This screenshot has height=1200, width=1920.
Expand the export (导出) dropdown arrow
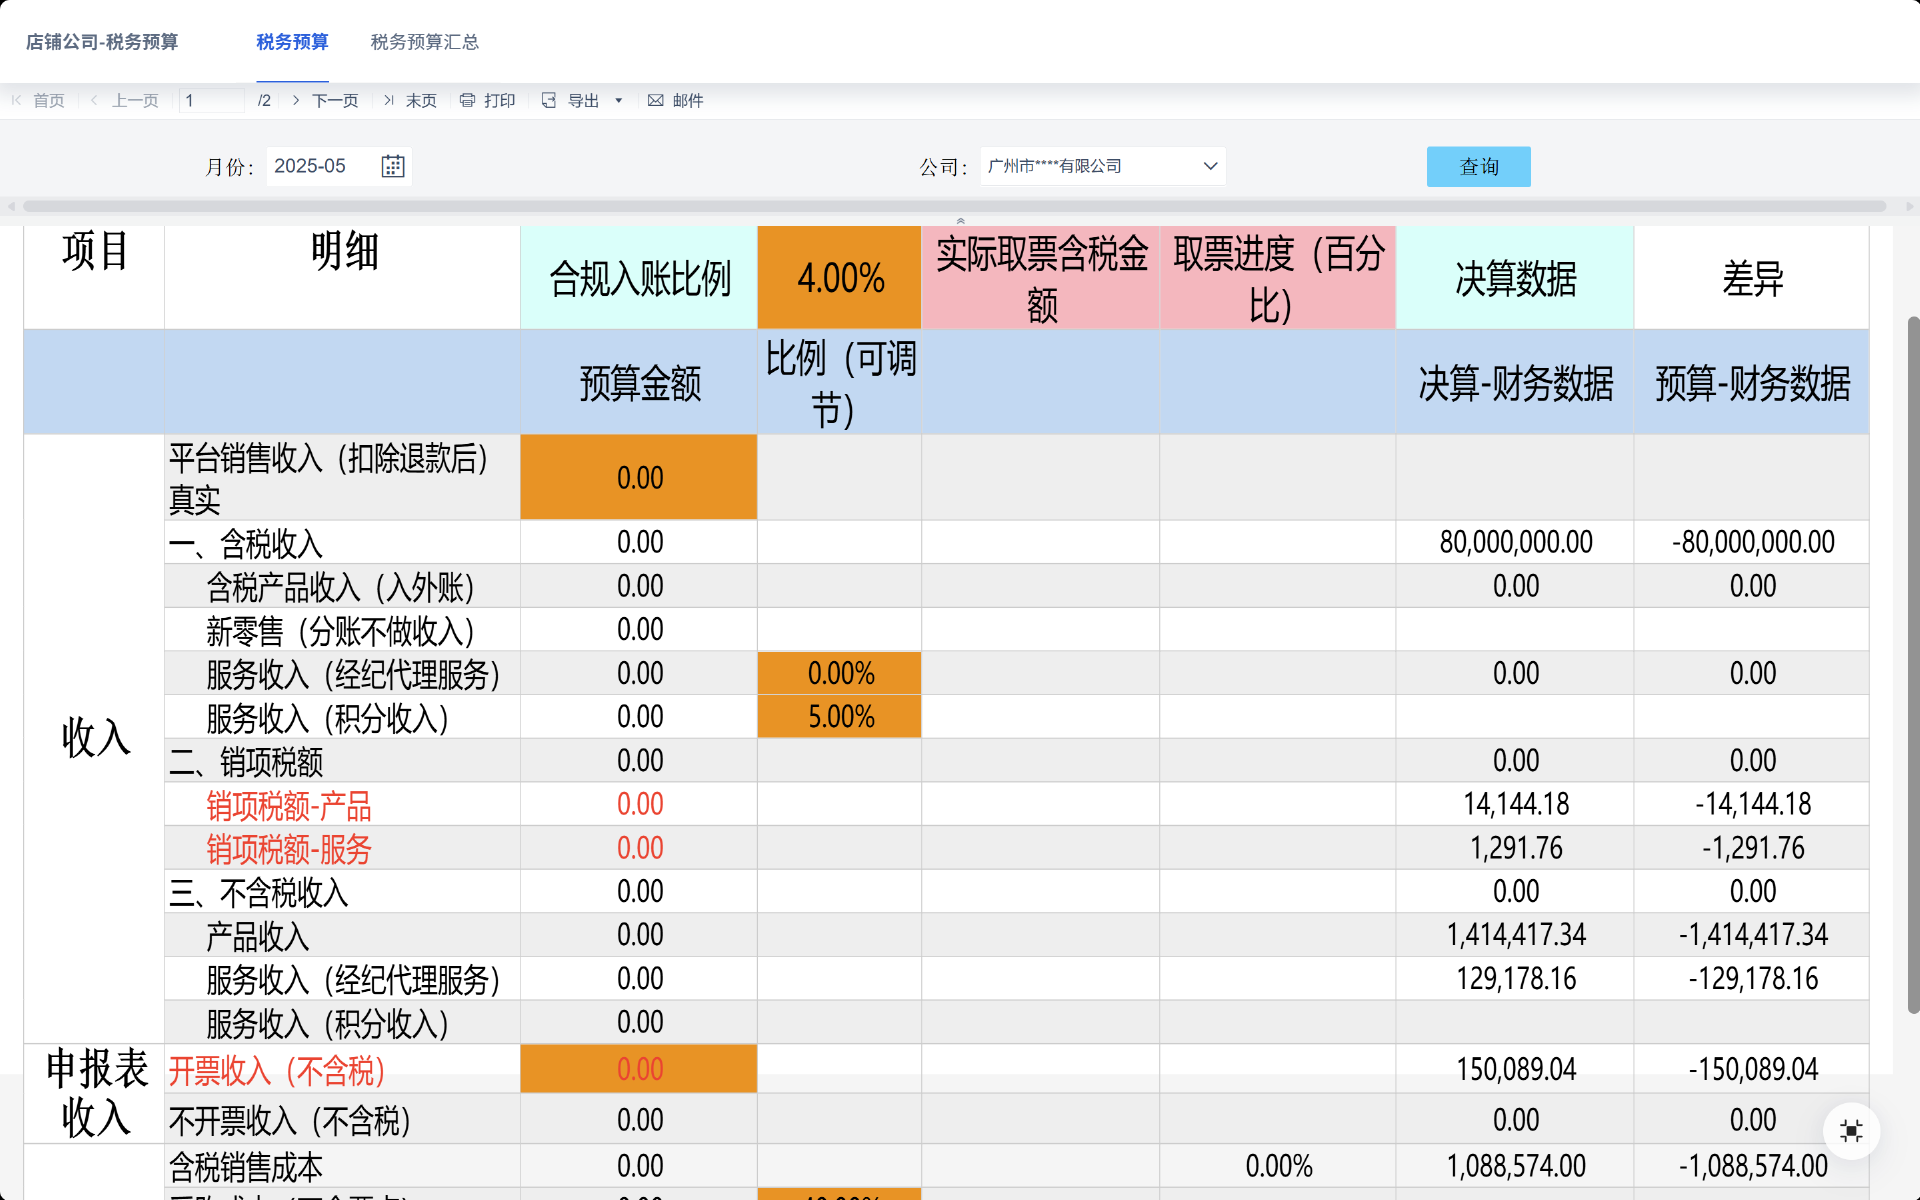tap(619, 100)
